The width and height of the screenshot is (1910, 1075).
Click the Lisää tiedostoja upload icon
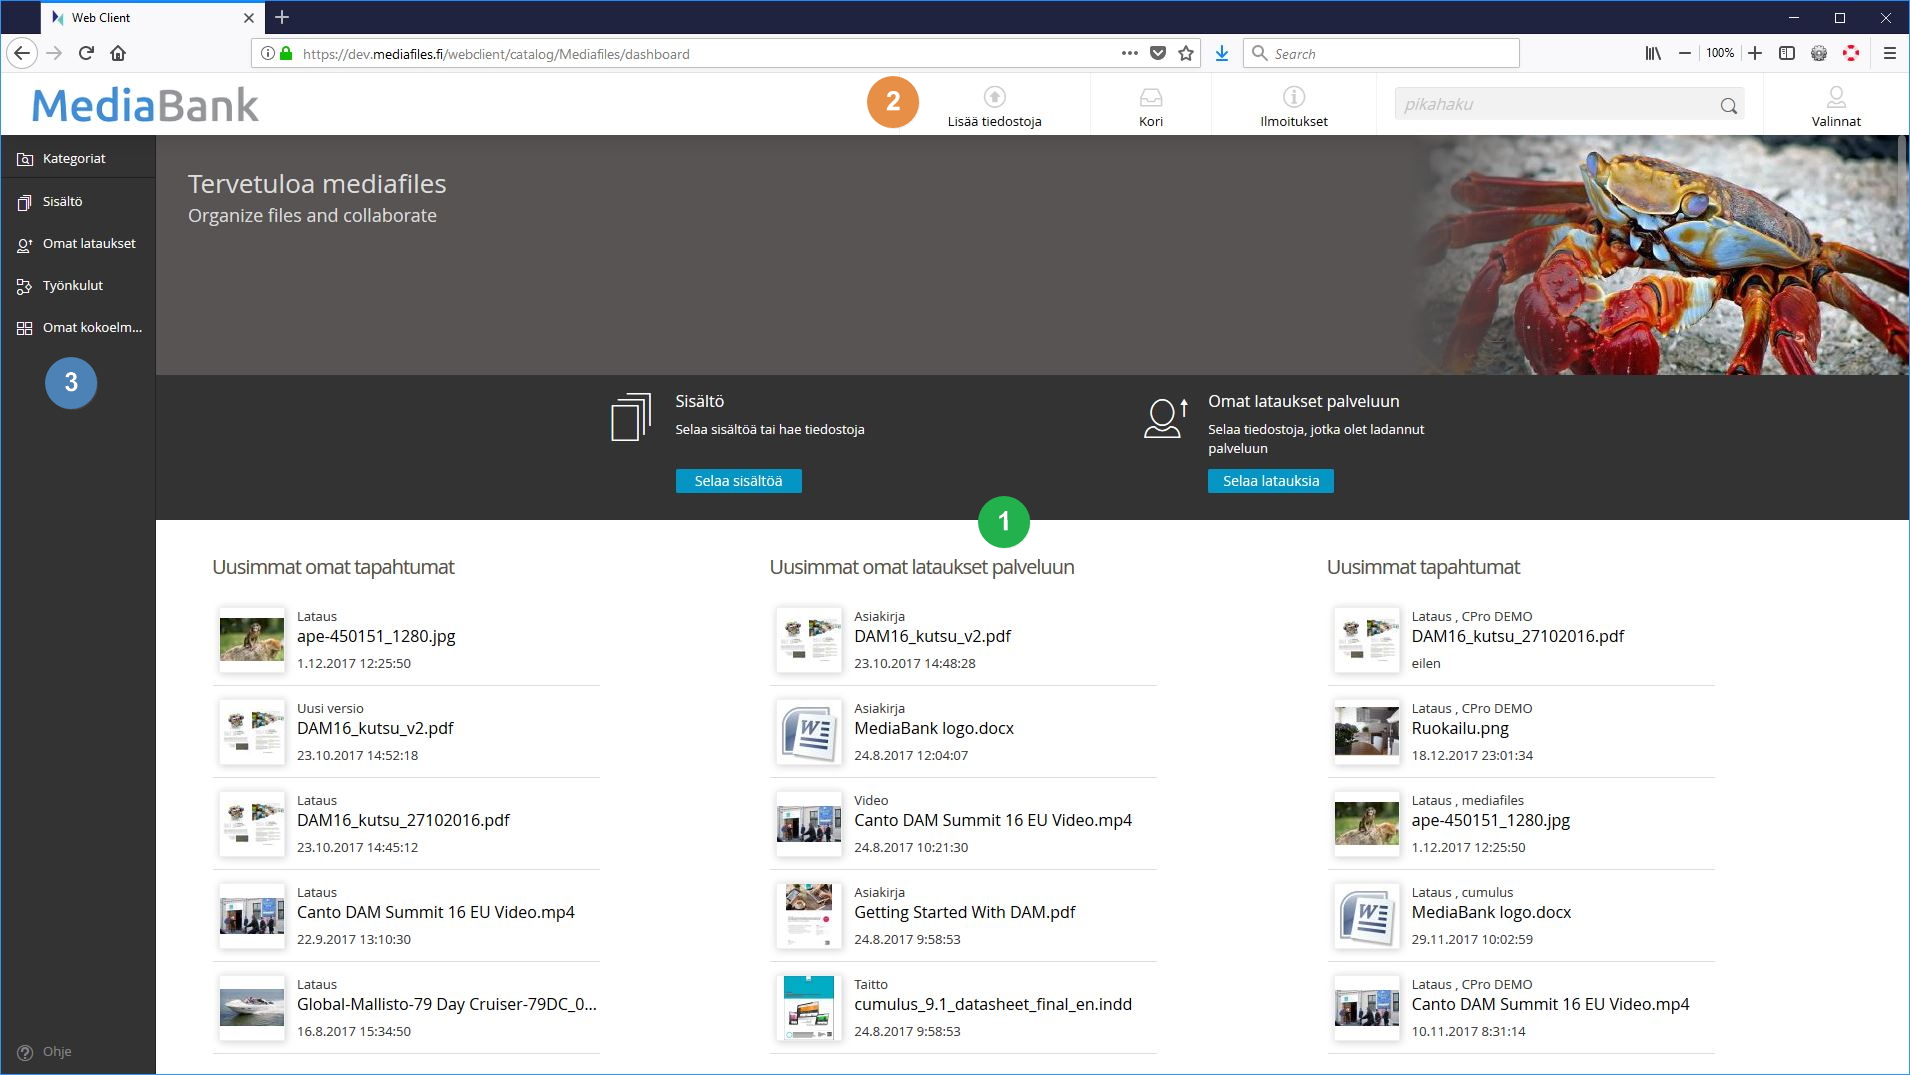tap(994, 97)
